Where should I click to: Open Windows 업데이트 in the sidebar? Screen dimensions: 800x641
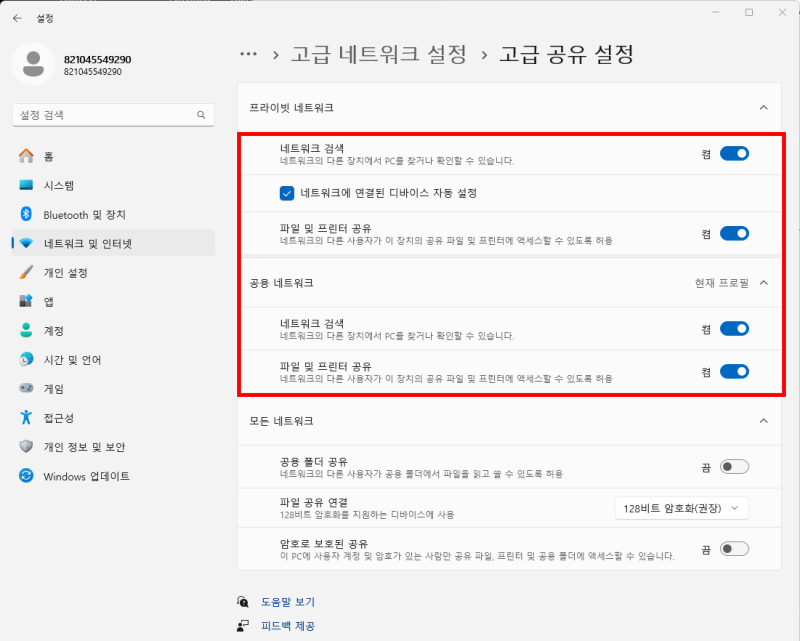(113, 476)
